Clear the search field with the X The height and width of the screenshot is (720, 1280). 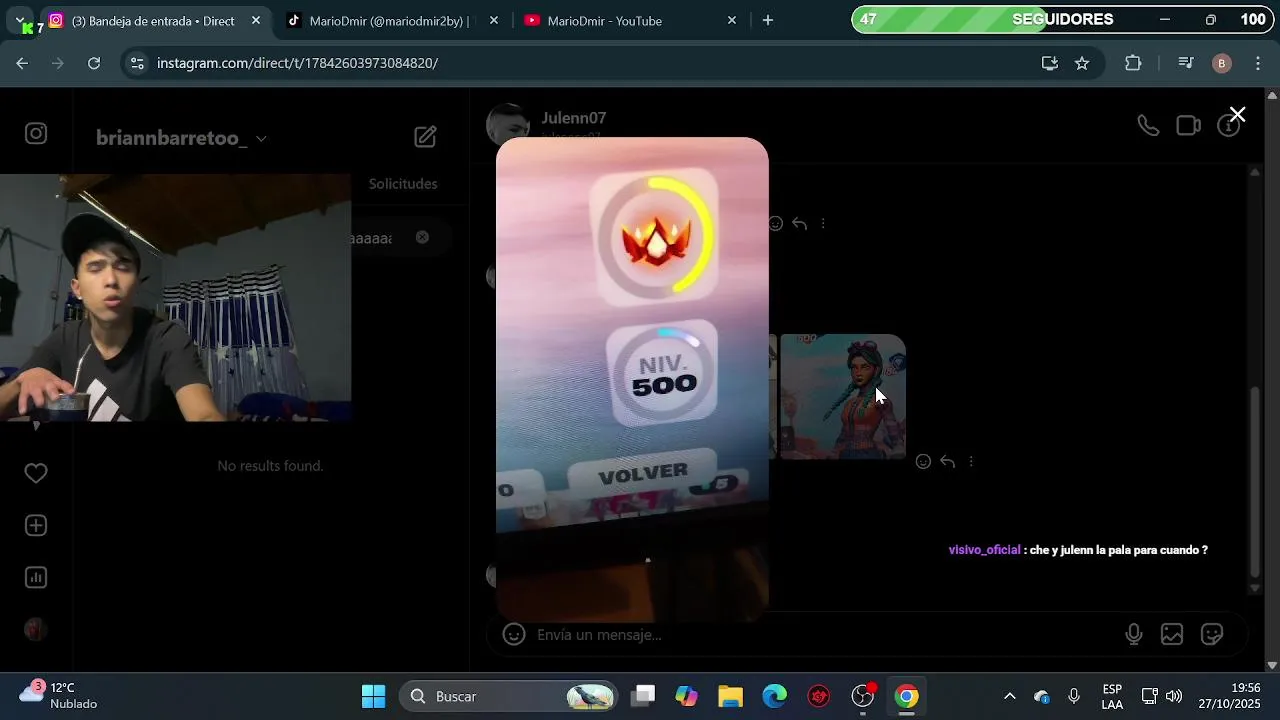point(422,237)
